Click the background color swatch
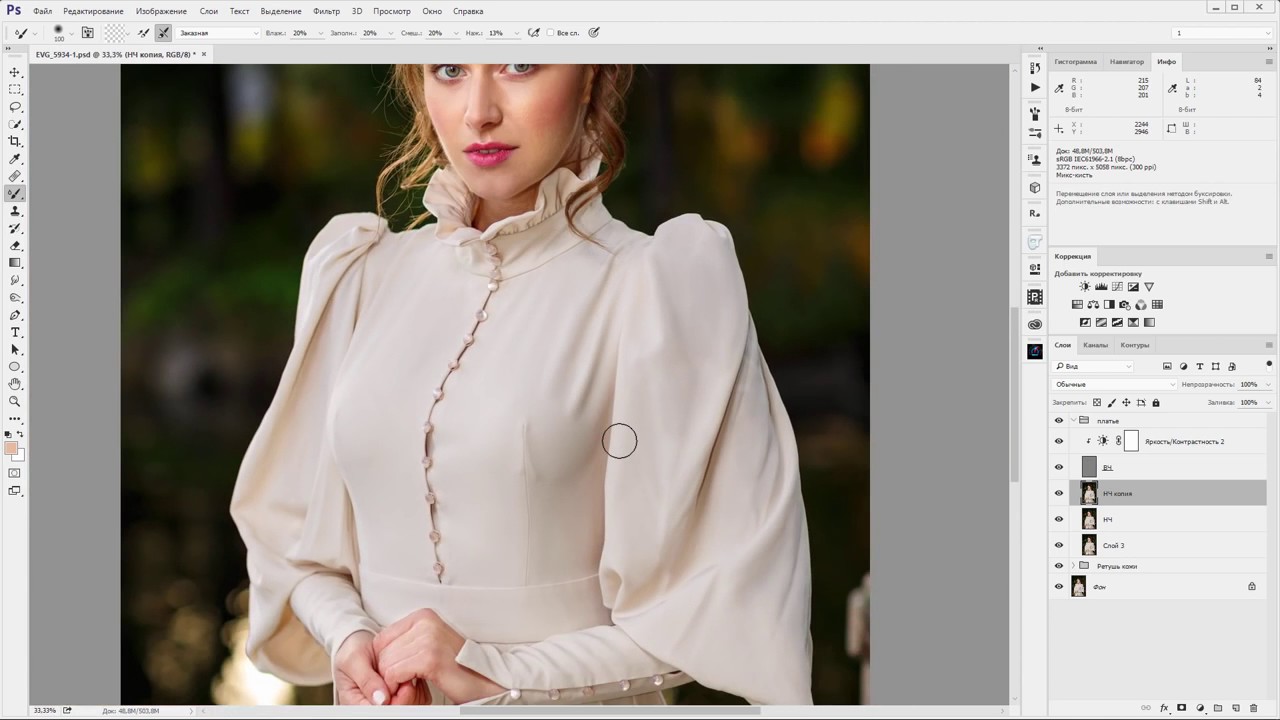 click(18, 455)
